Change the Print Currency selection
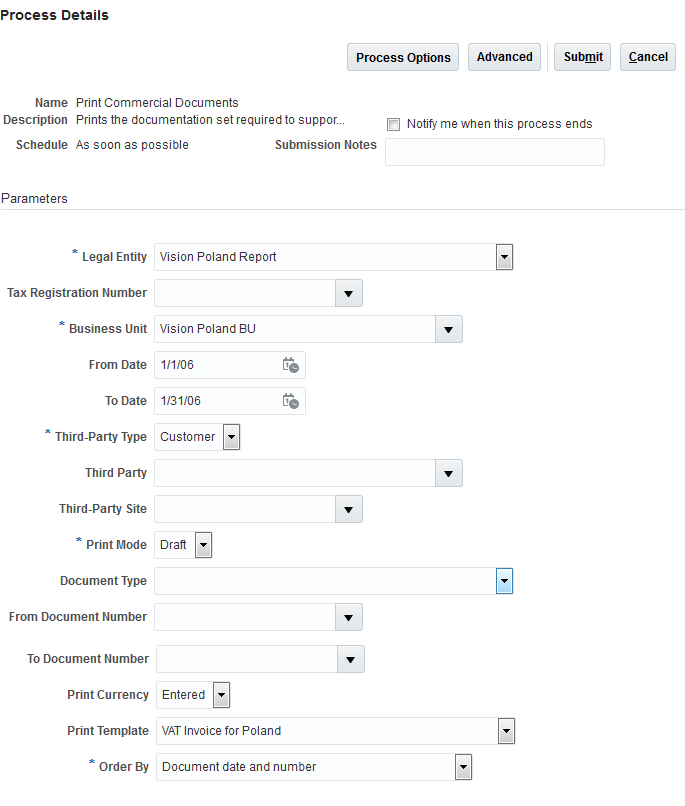This screenshot has width=685, height=806. 221,695
